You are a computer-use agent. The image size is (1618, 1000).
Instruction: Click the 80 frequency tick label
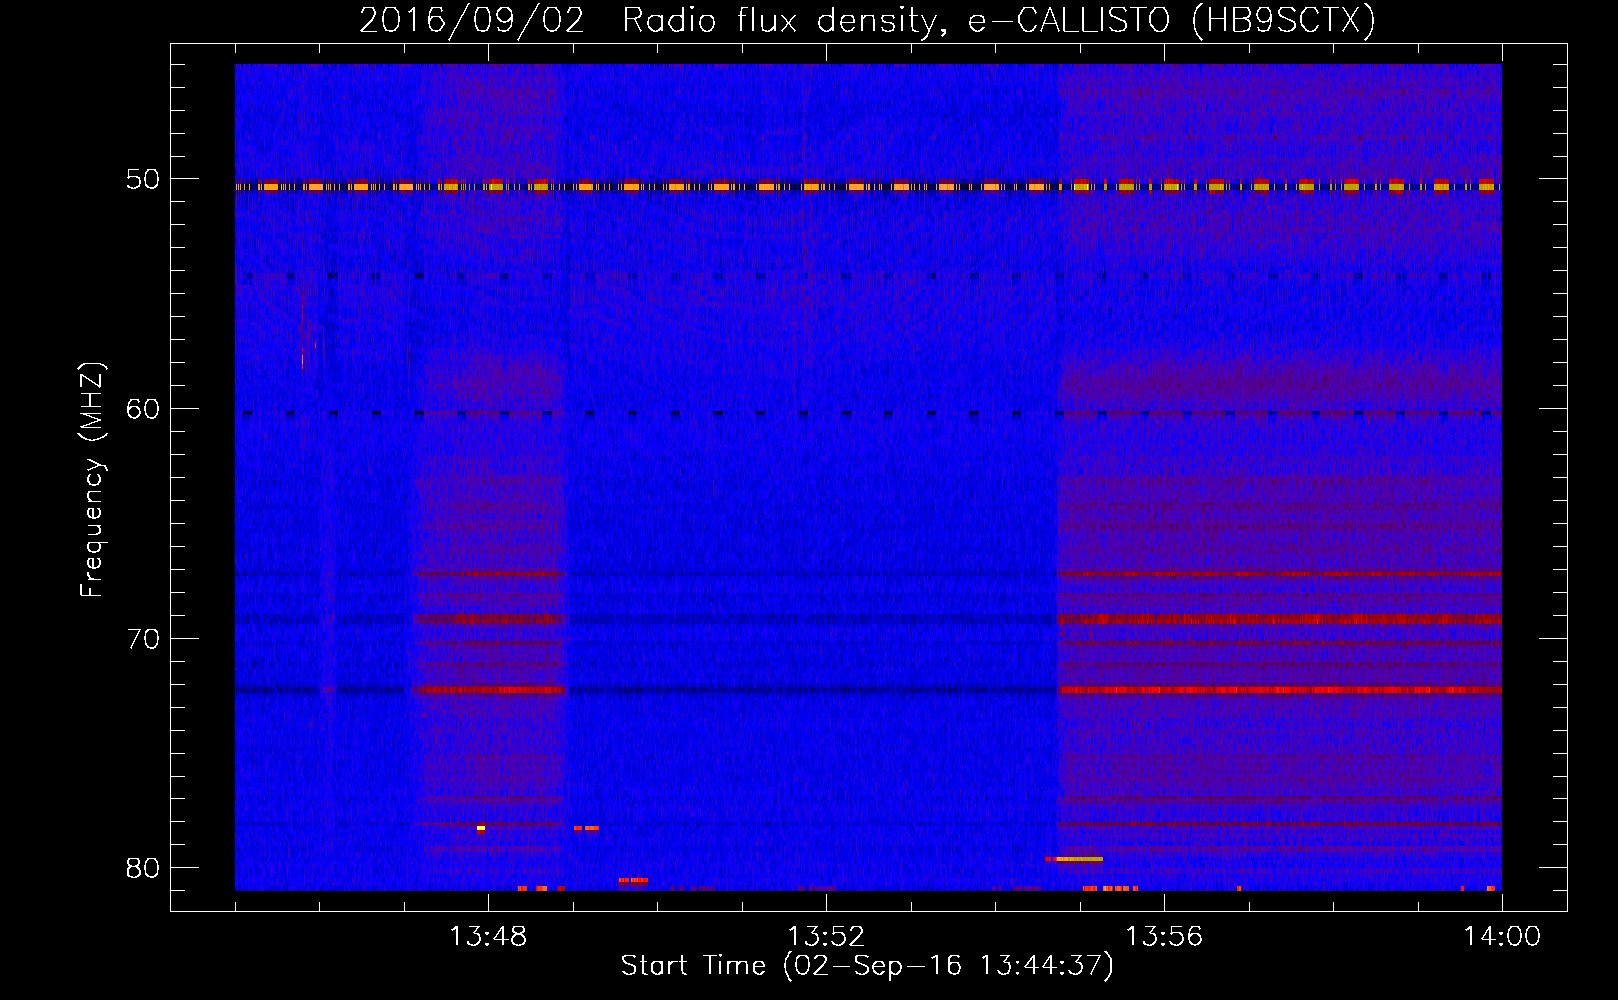142,868
